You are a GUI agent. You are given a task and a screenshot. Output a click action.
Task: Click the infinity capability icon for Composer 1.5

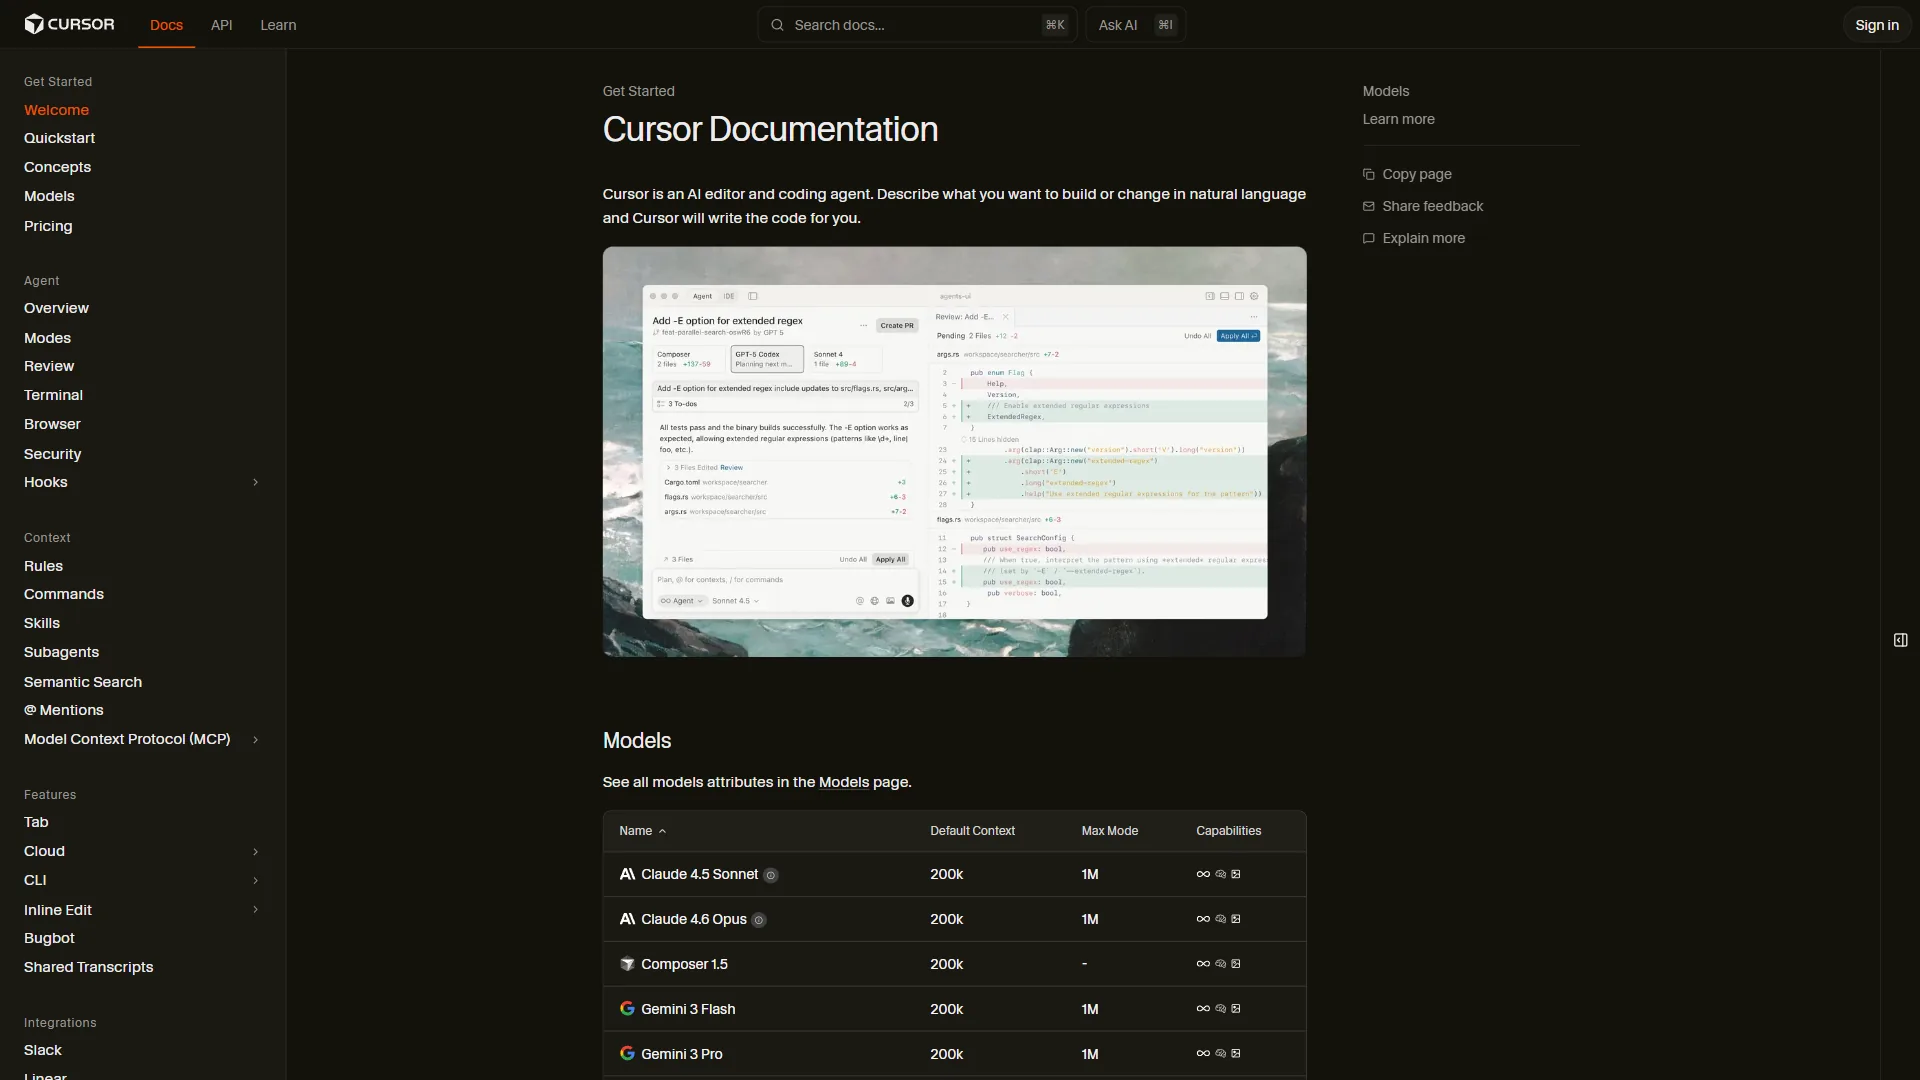(1203, 964)
